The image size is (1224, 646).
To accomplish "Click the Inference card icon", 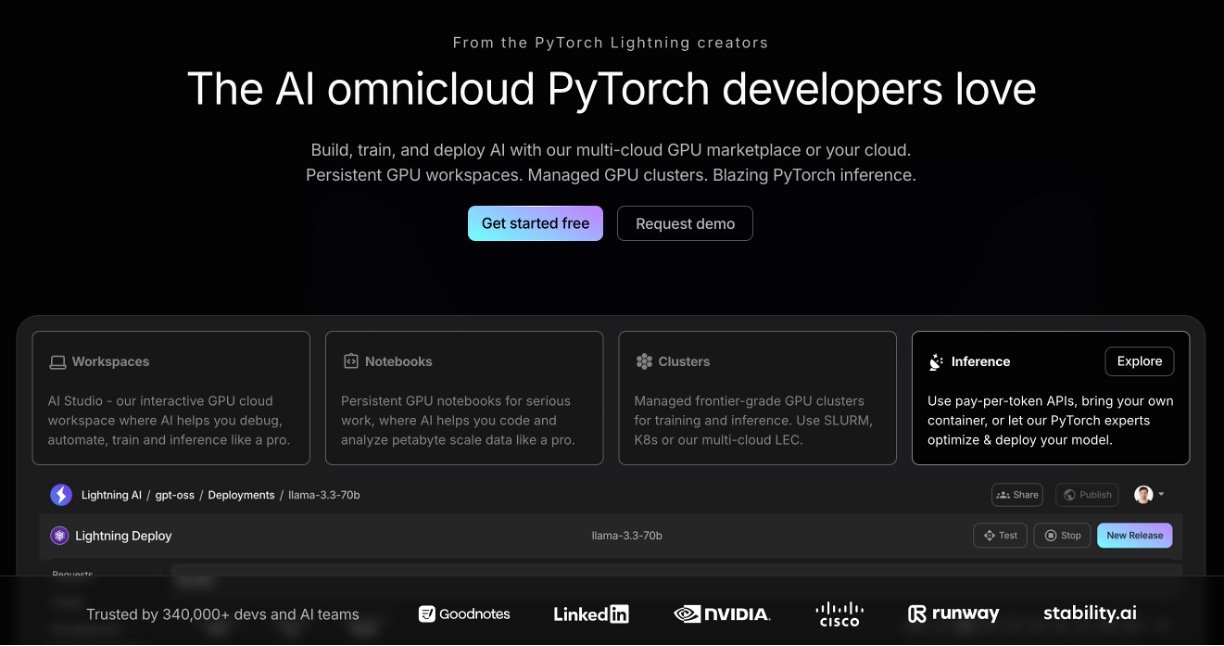I will tap(937, 362).
